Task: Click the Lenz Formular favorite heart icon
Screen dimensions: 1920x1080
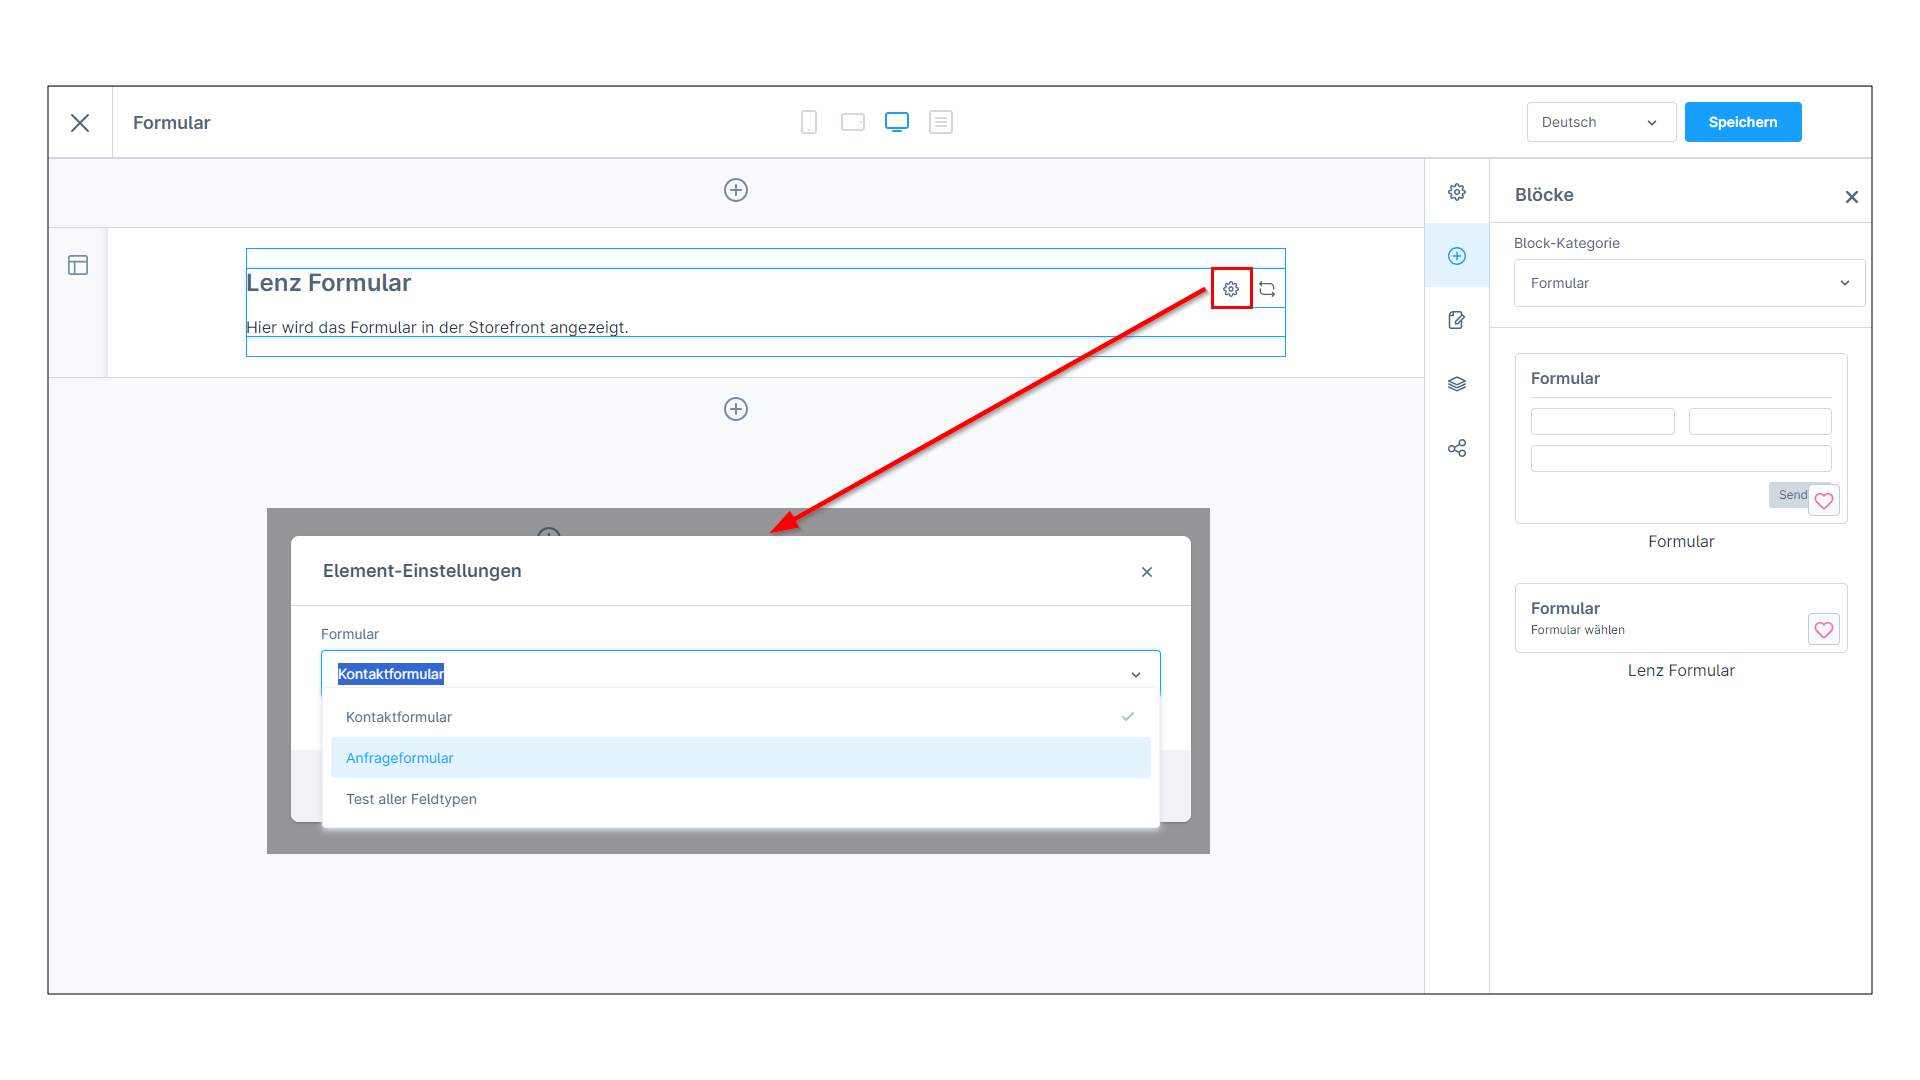Action: (1824, 629)
